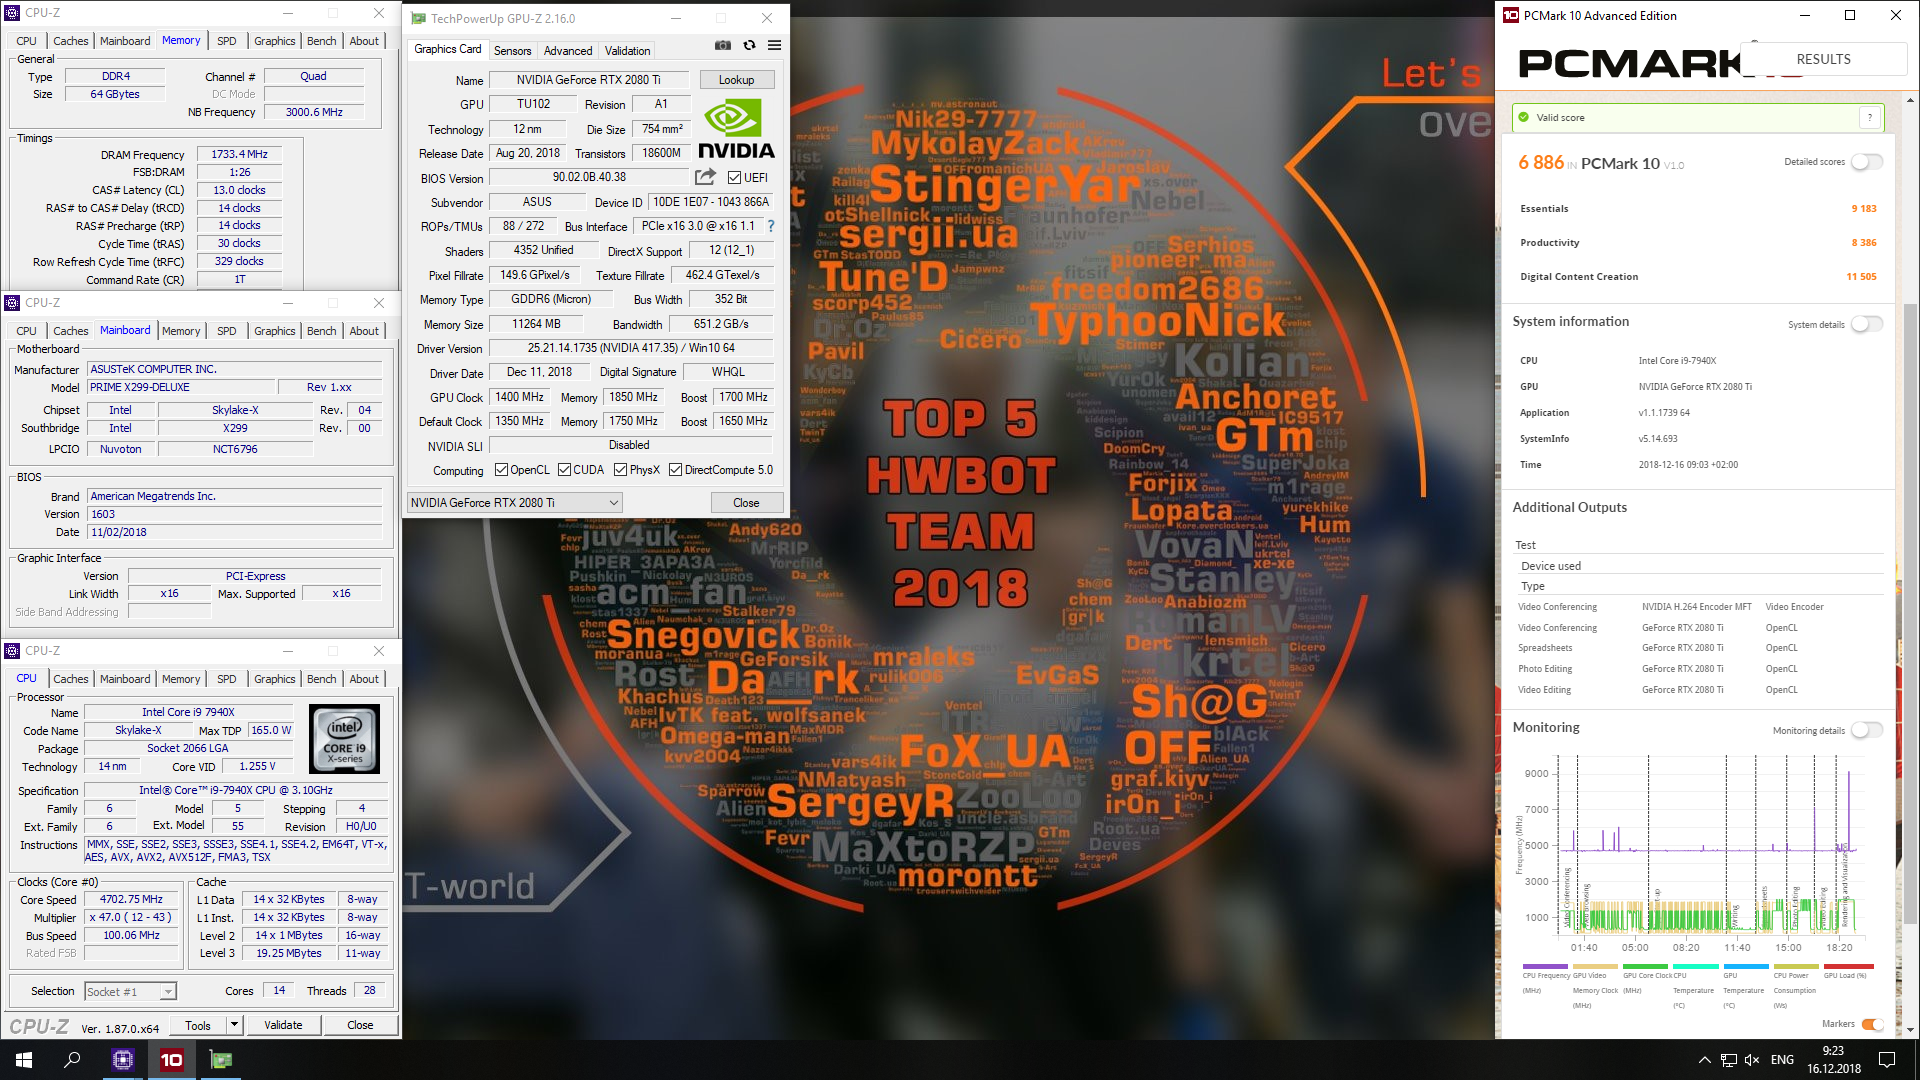Click the middle CPU-Z window title icon
This screenshot has width=1920, height=1080.
click(13, 302)
